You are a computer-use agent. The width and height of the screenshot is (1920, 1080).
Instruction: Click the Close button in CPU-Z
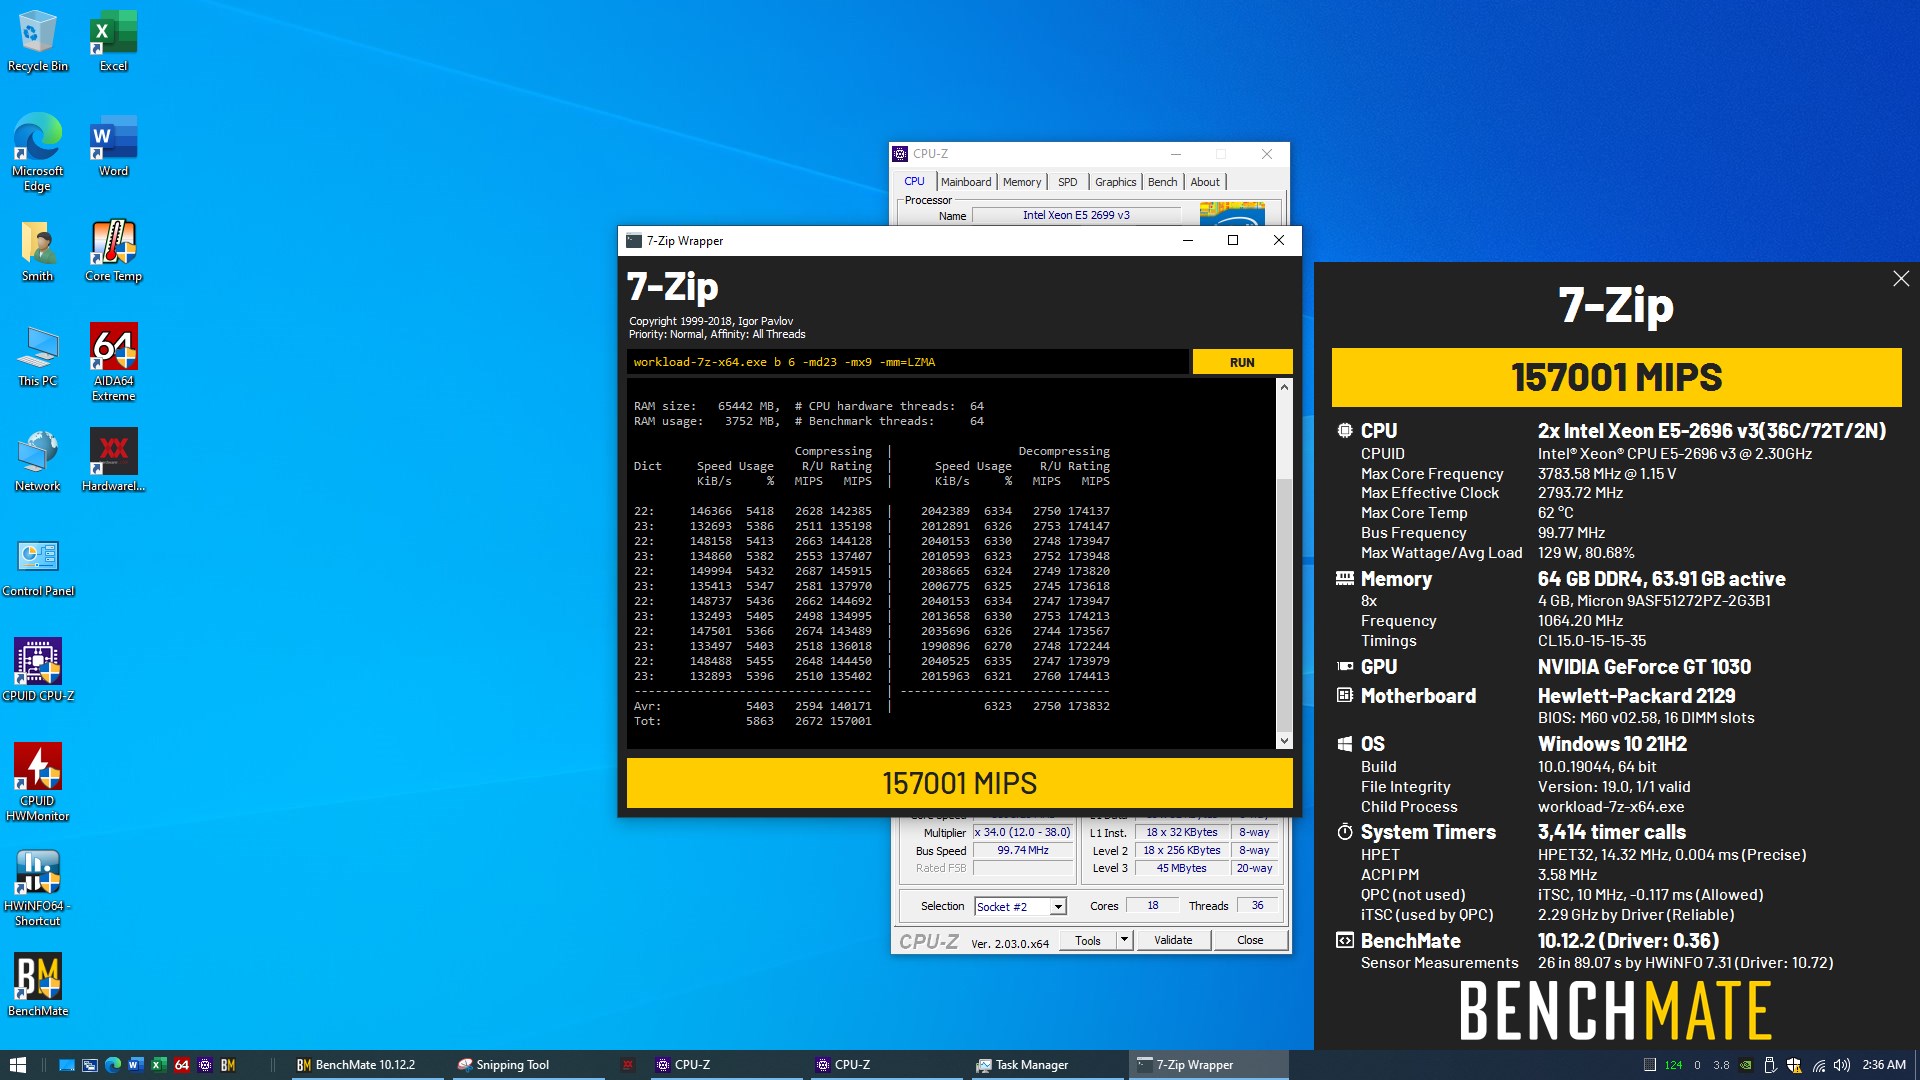click(x=1250, y=940)
